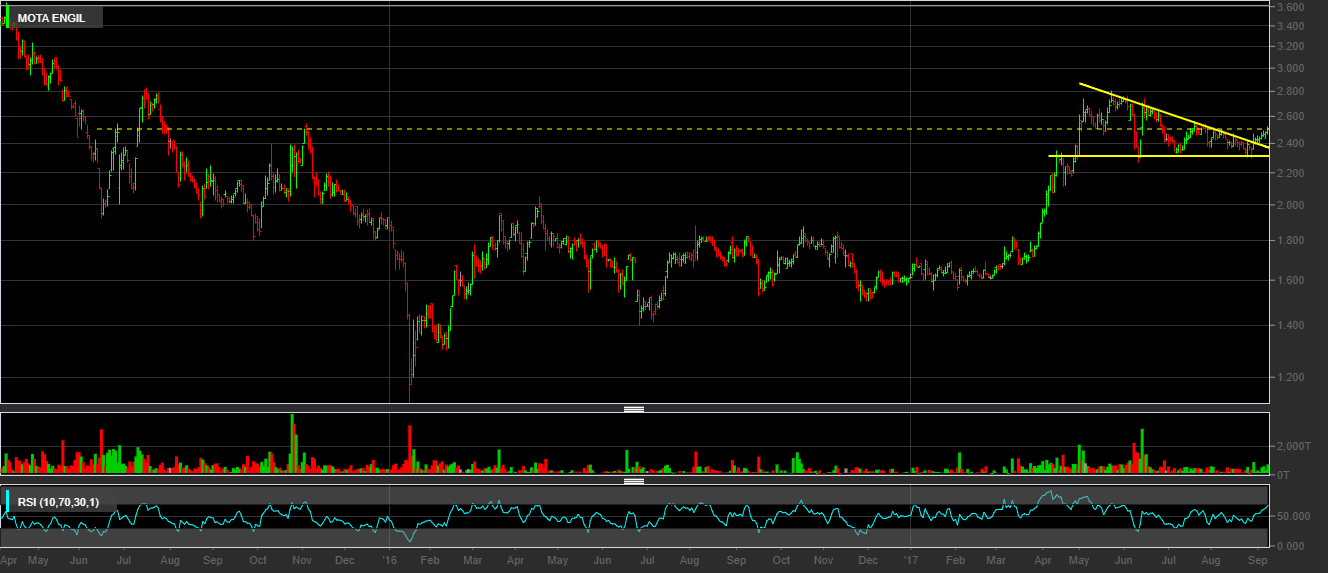
Task: Grab the divider handle between volume and RSI panes
Action: 634,481
